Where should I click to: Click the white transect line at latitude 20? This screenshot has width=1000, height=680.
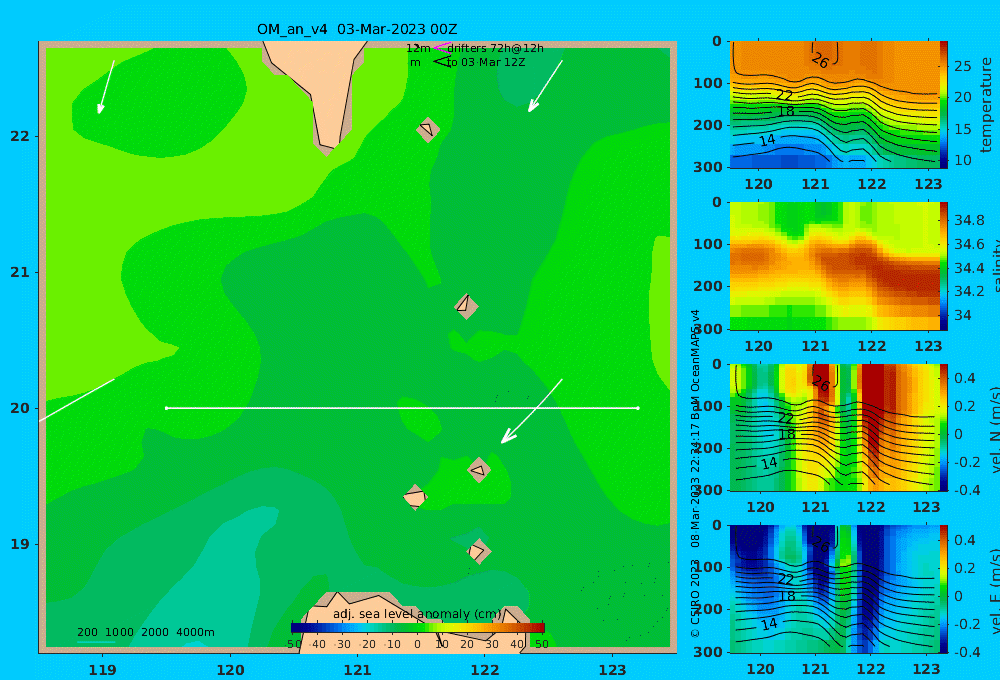(x=402, y=408)
